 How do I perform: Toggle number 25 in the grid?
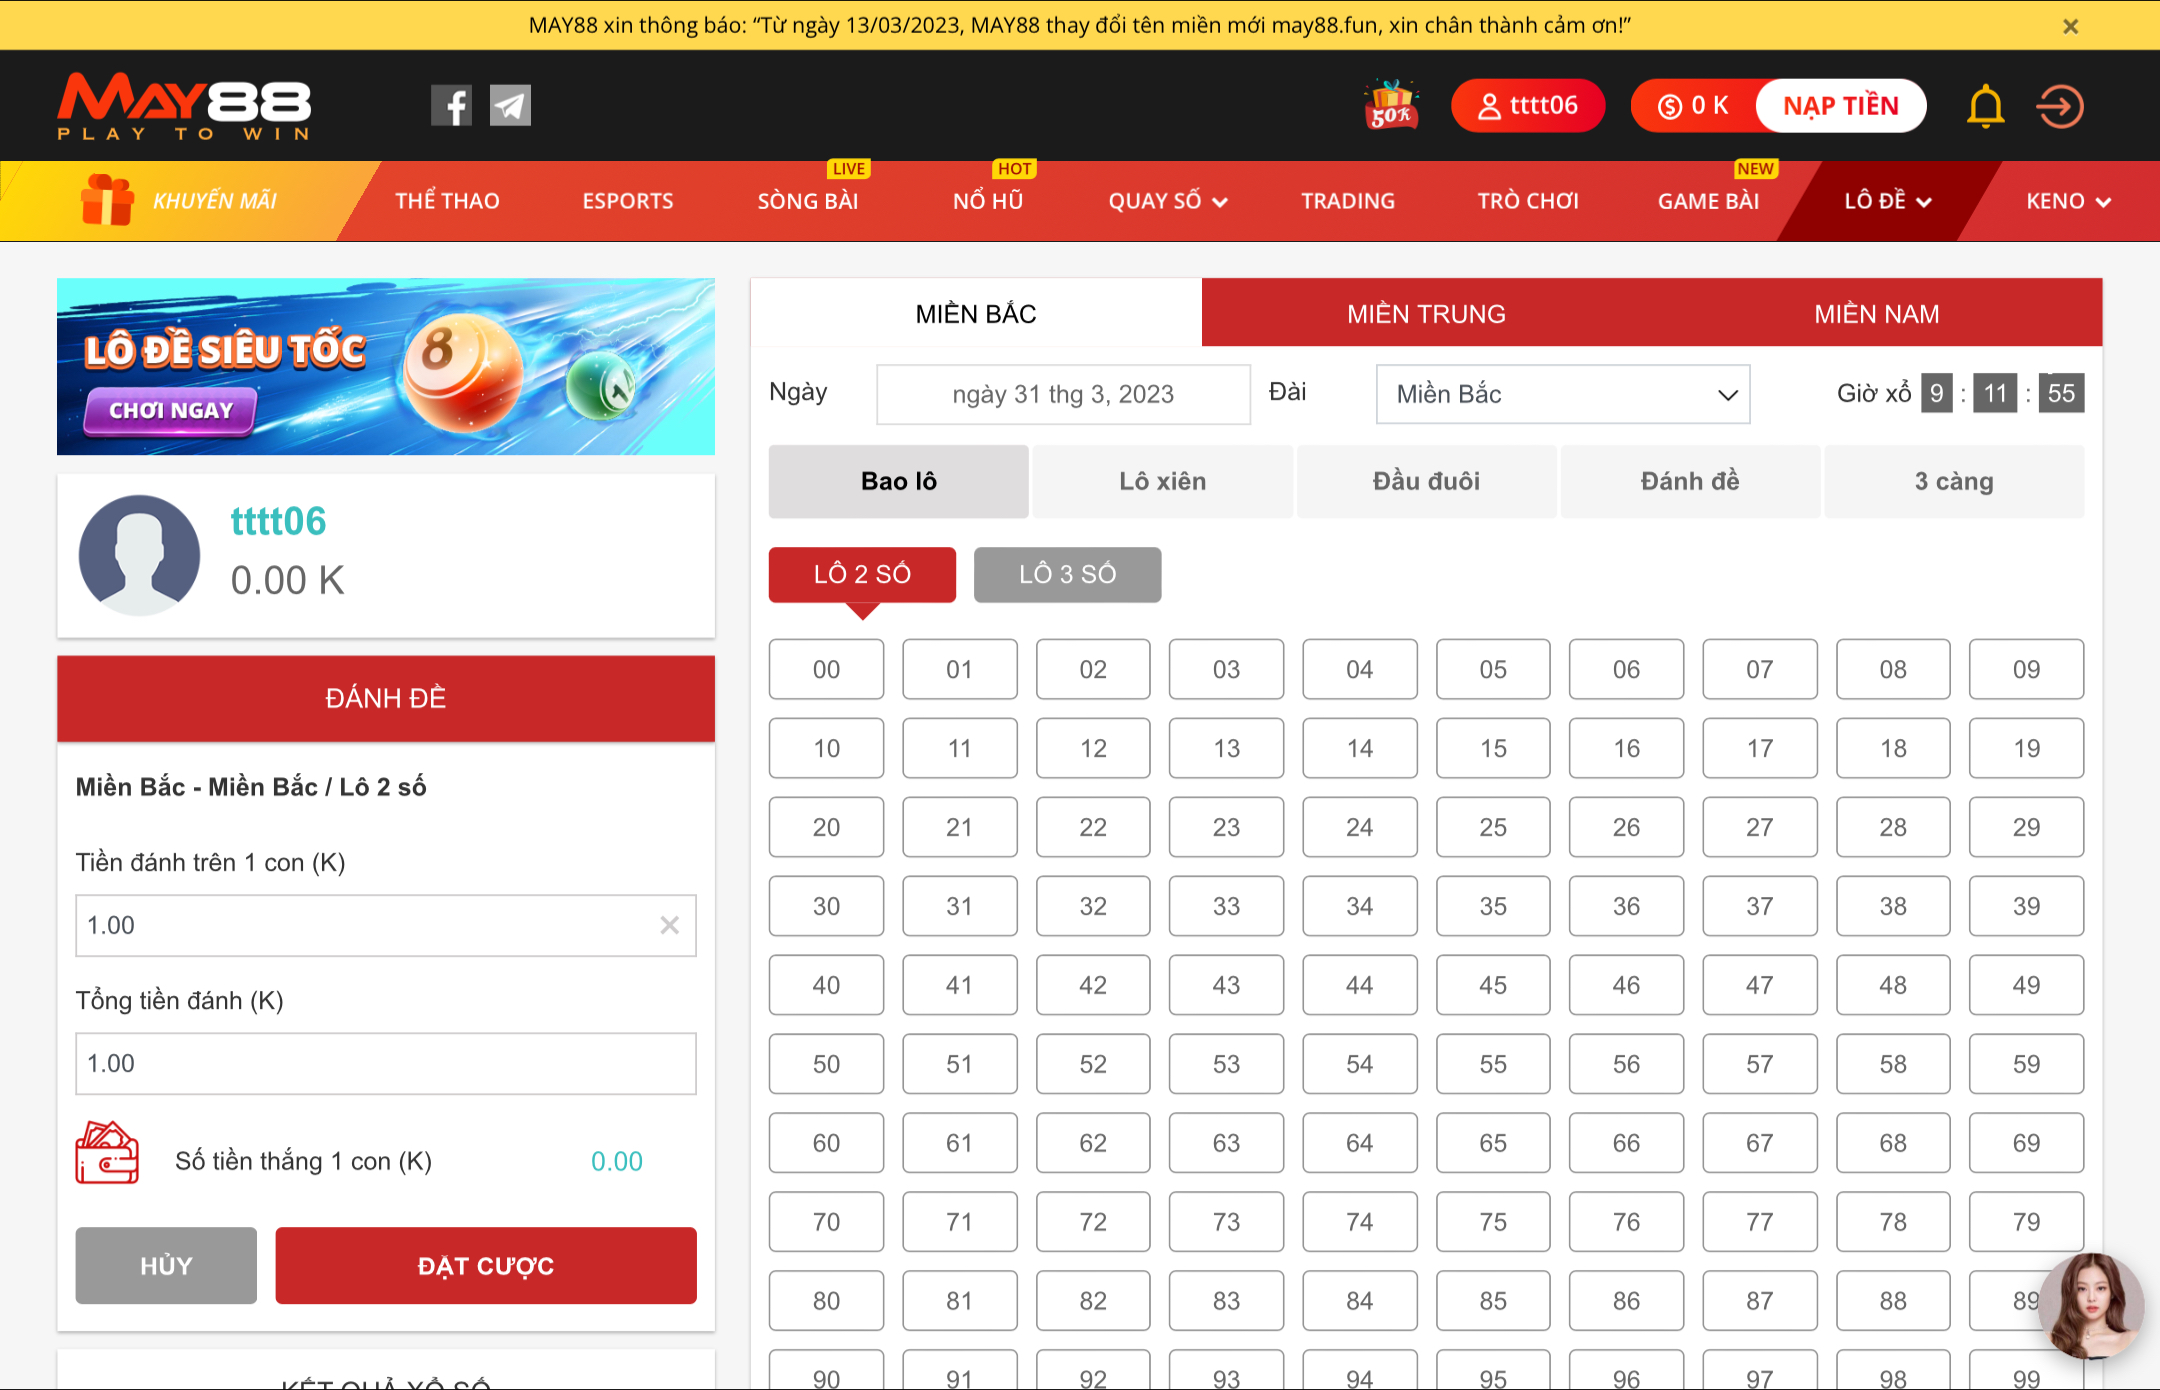tap(1493, 827)
